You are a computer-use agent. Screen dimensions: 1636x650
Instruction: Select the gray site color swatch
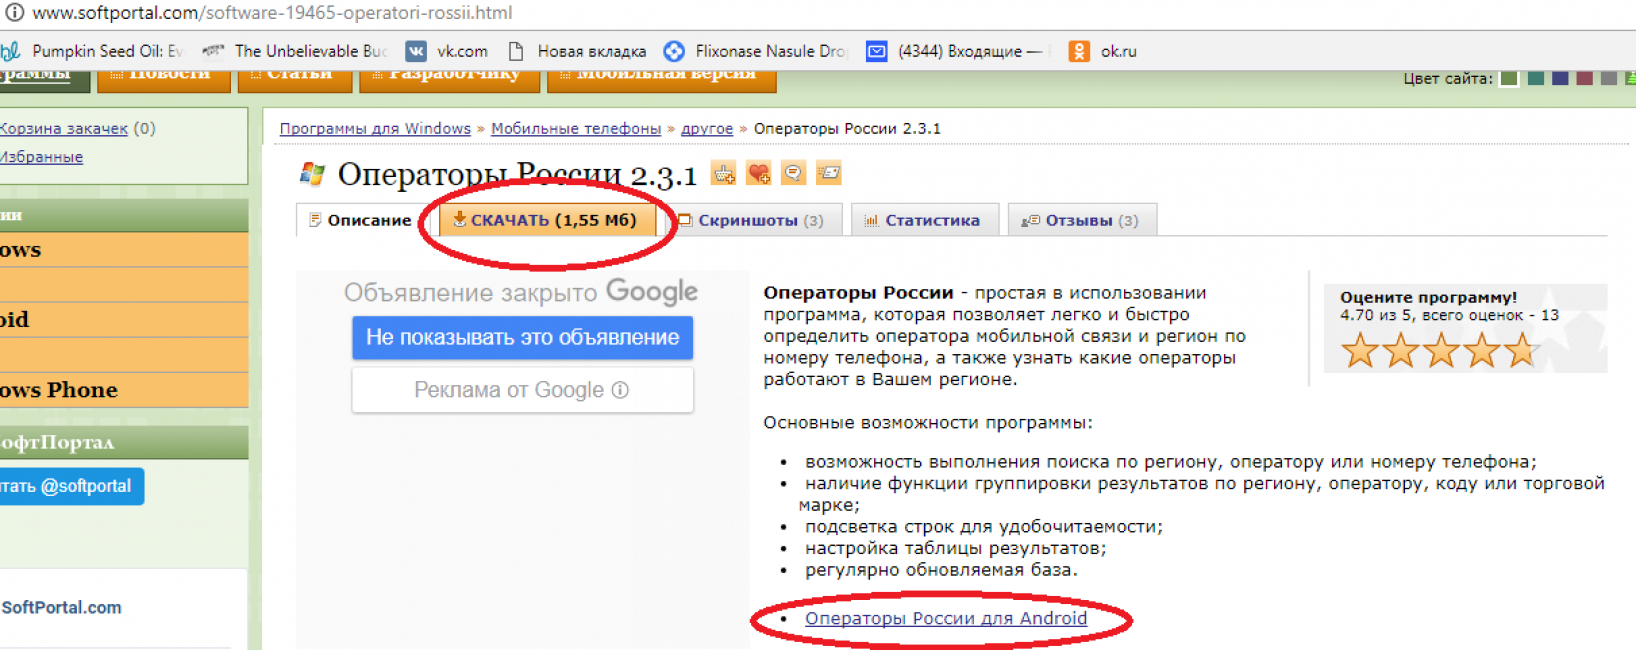coord(1608,78)
